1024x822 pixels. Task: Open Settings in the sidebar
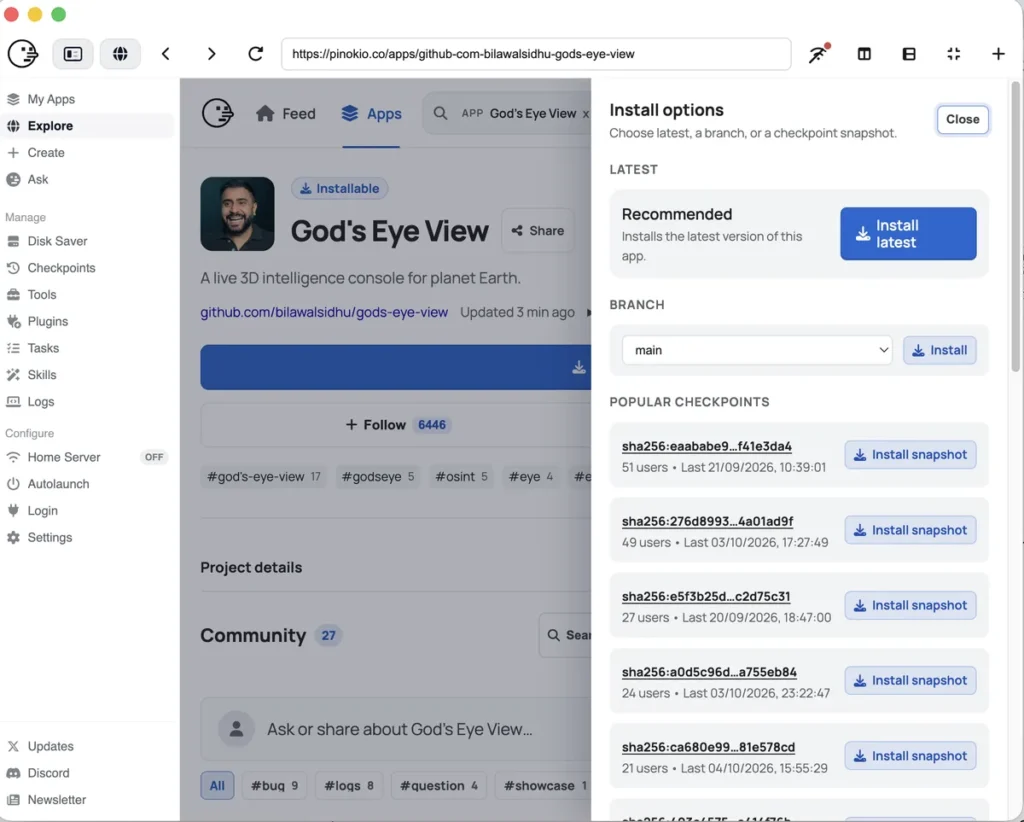pyautogui.click(x=87, y=537)
